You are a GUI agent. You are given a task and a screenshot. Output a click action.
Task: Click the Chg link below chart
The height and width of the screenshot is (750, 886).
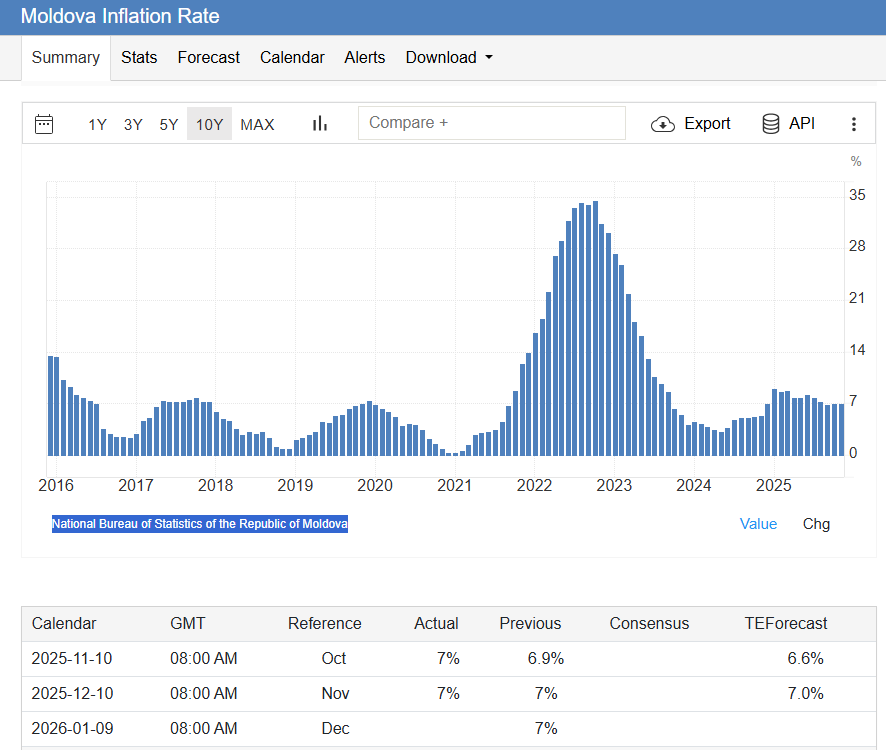coord(816,524)
